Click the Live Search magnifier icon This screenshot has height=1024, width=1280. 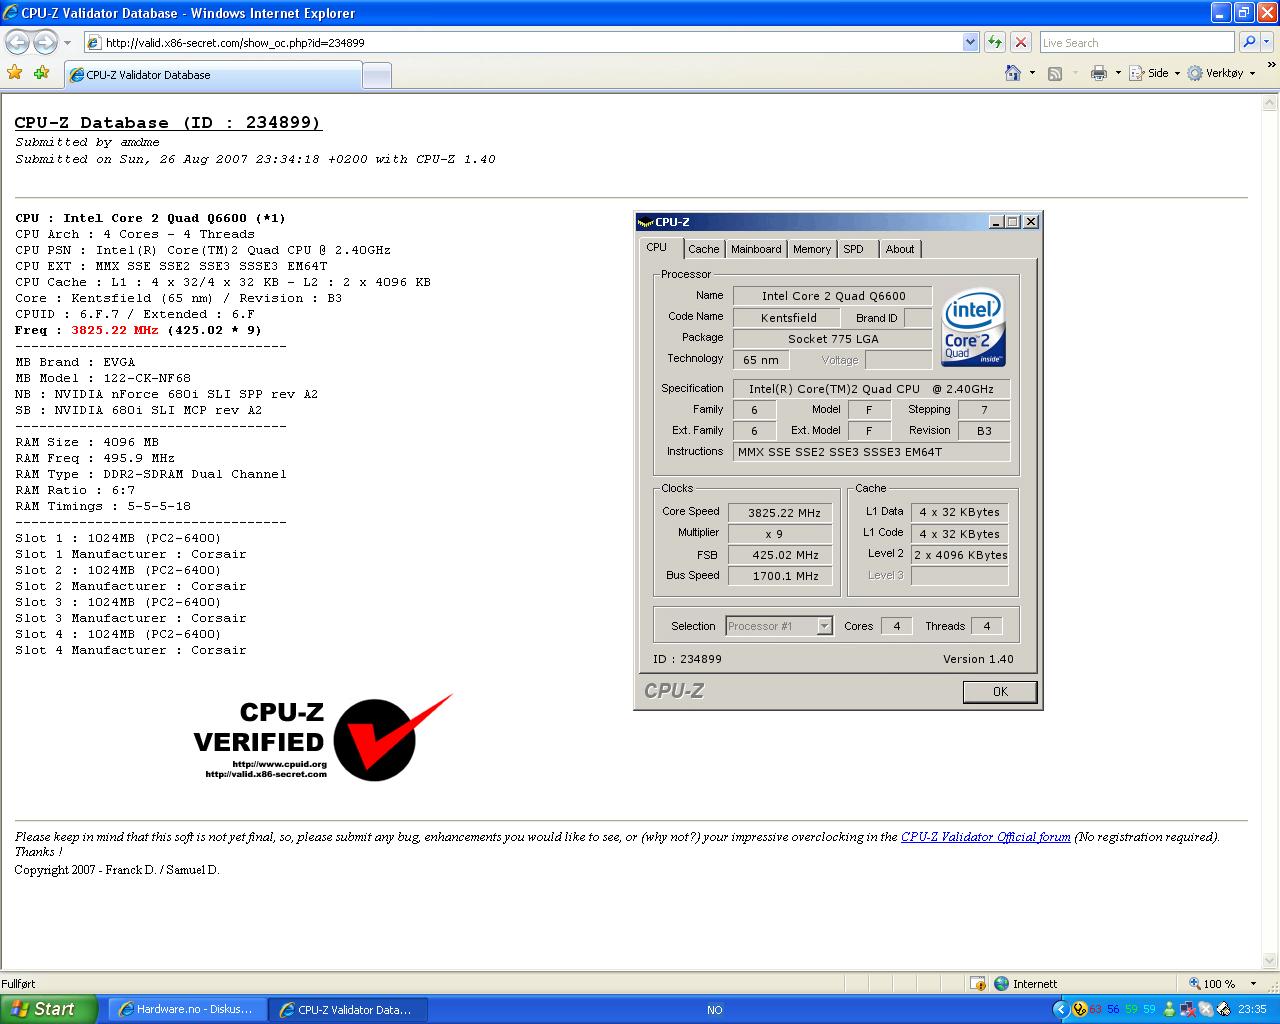pos(1248,42)
